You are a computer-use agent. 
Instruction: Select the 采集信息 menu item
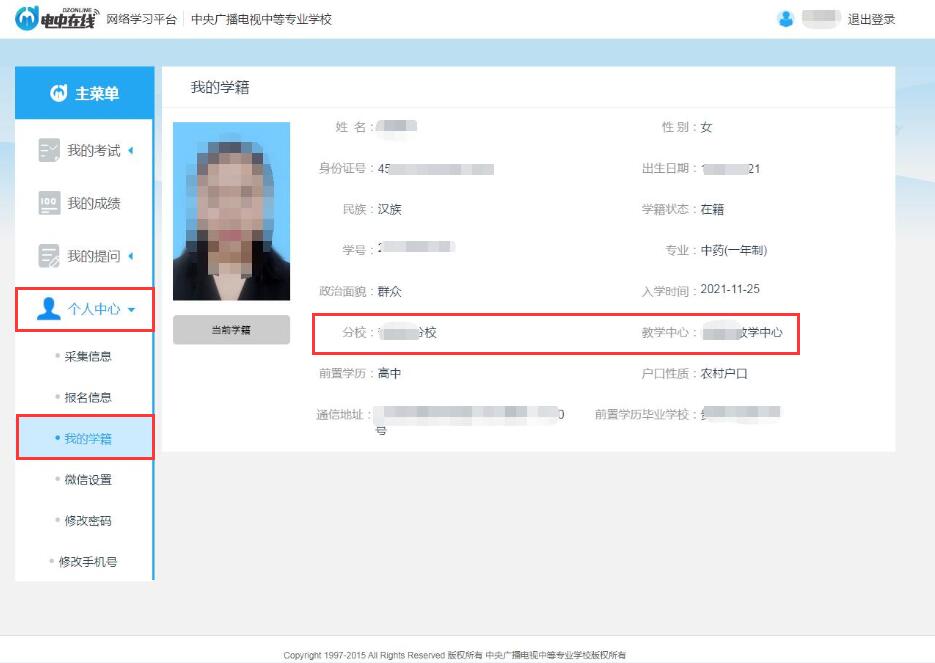tap(88, 355)
